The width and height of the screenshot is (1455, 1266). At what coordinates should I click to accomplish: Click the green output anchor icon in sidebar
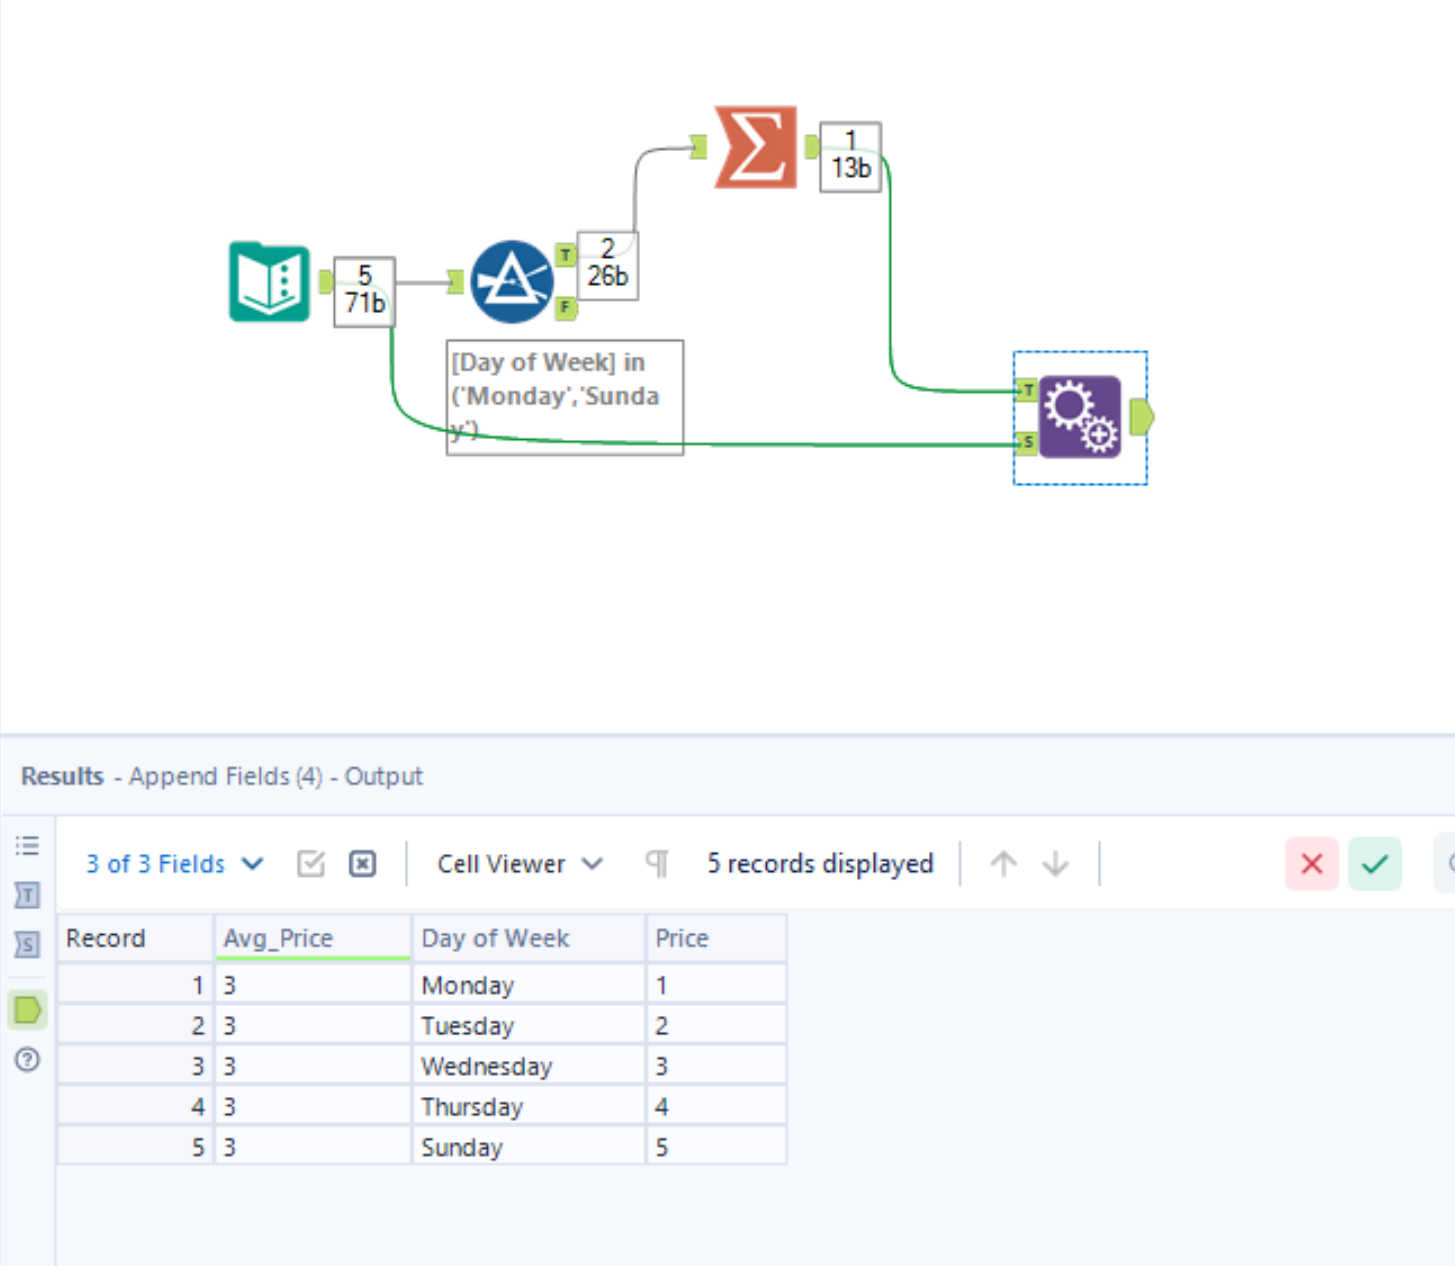(26, 1011)
